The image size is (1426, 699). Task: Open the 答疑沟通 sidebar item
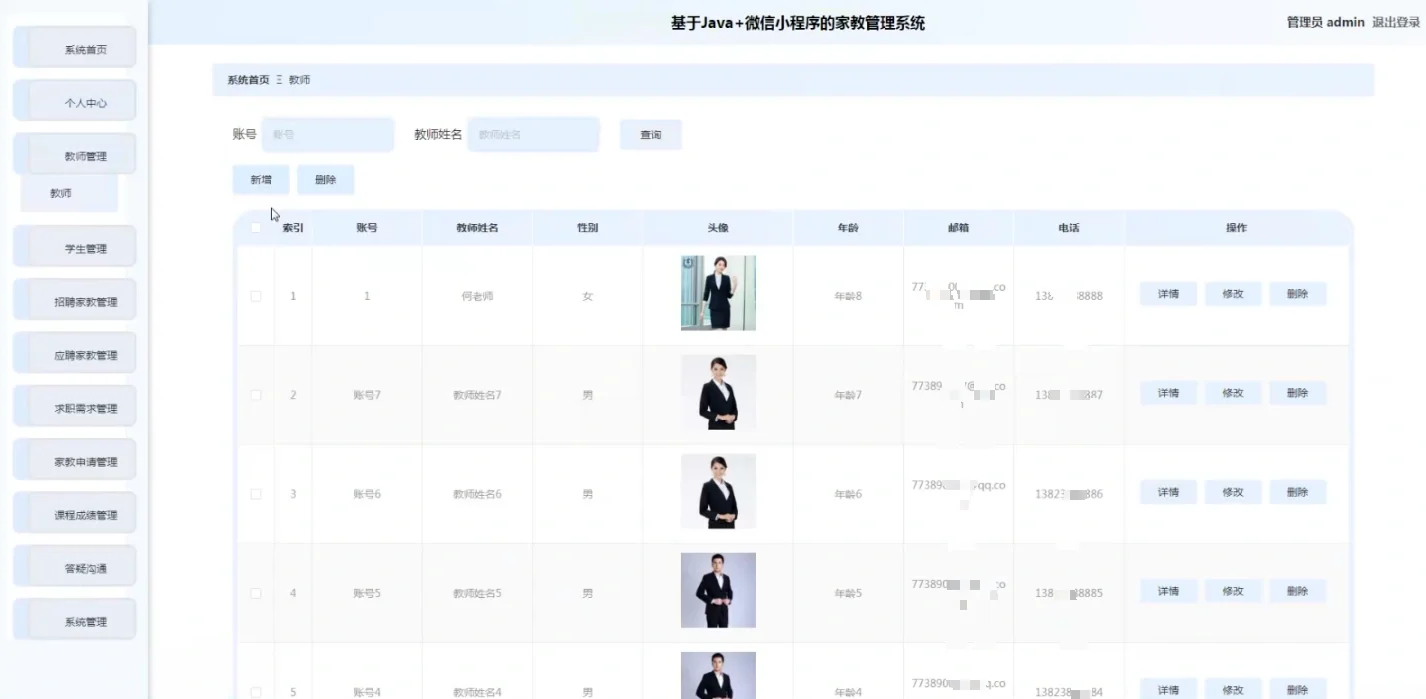74,565
